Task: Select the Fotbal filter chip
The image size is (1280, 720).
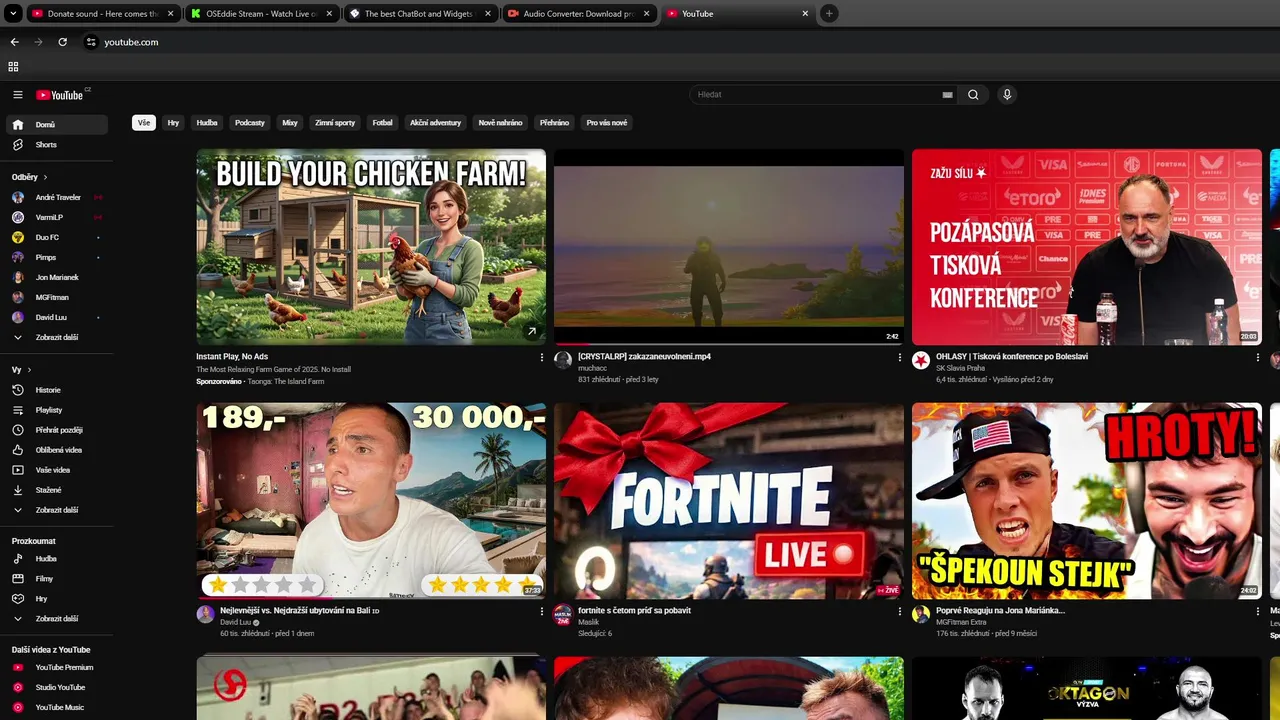Action: [x=383, y=123]
